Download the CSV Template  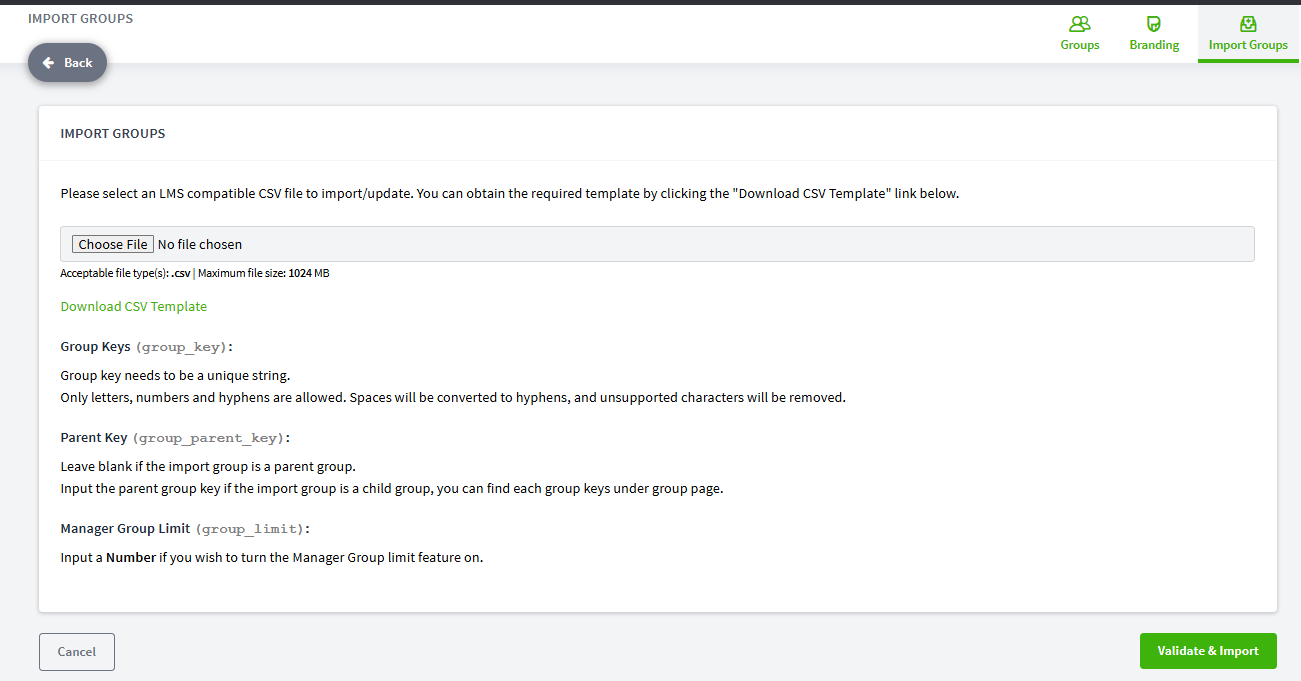(x=134, y=306)
